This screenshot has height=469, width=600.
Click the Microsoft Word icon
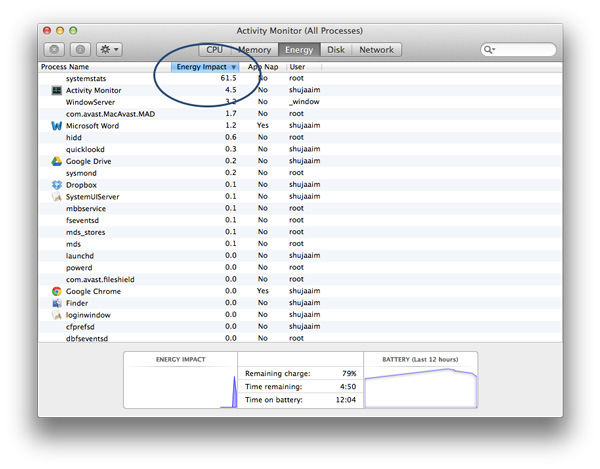(x=57, y=125)
